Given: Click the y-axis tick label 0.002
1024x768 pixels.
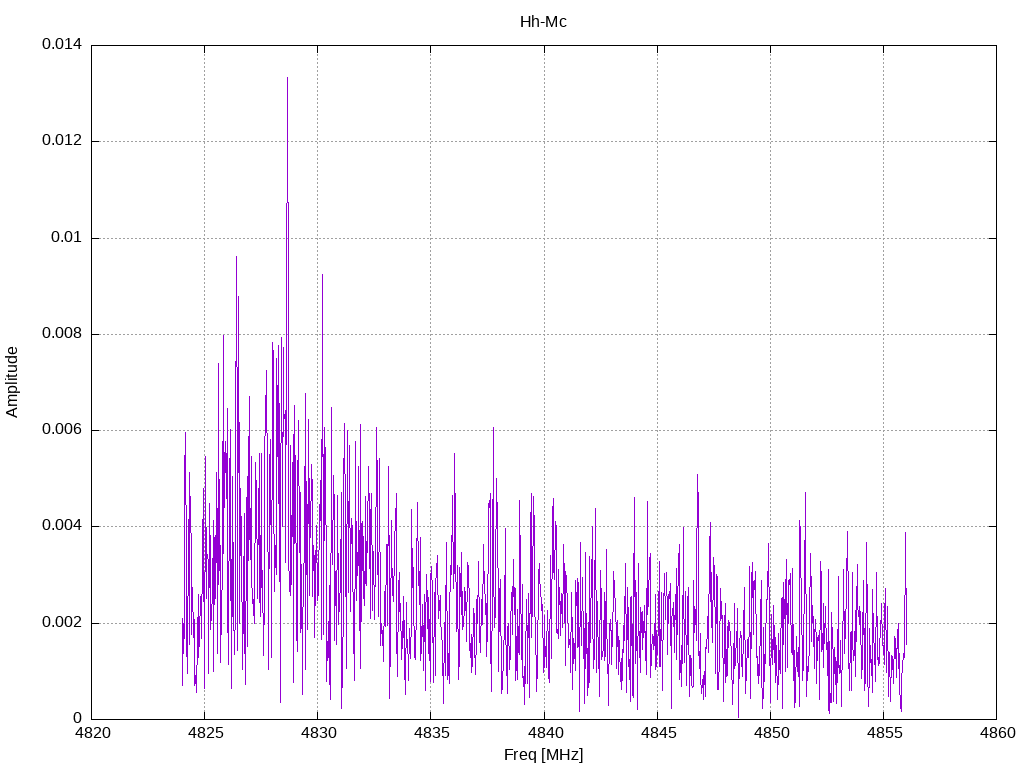Looking at the screenshot, I should 62,622.
